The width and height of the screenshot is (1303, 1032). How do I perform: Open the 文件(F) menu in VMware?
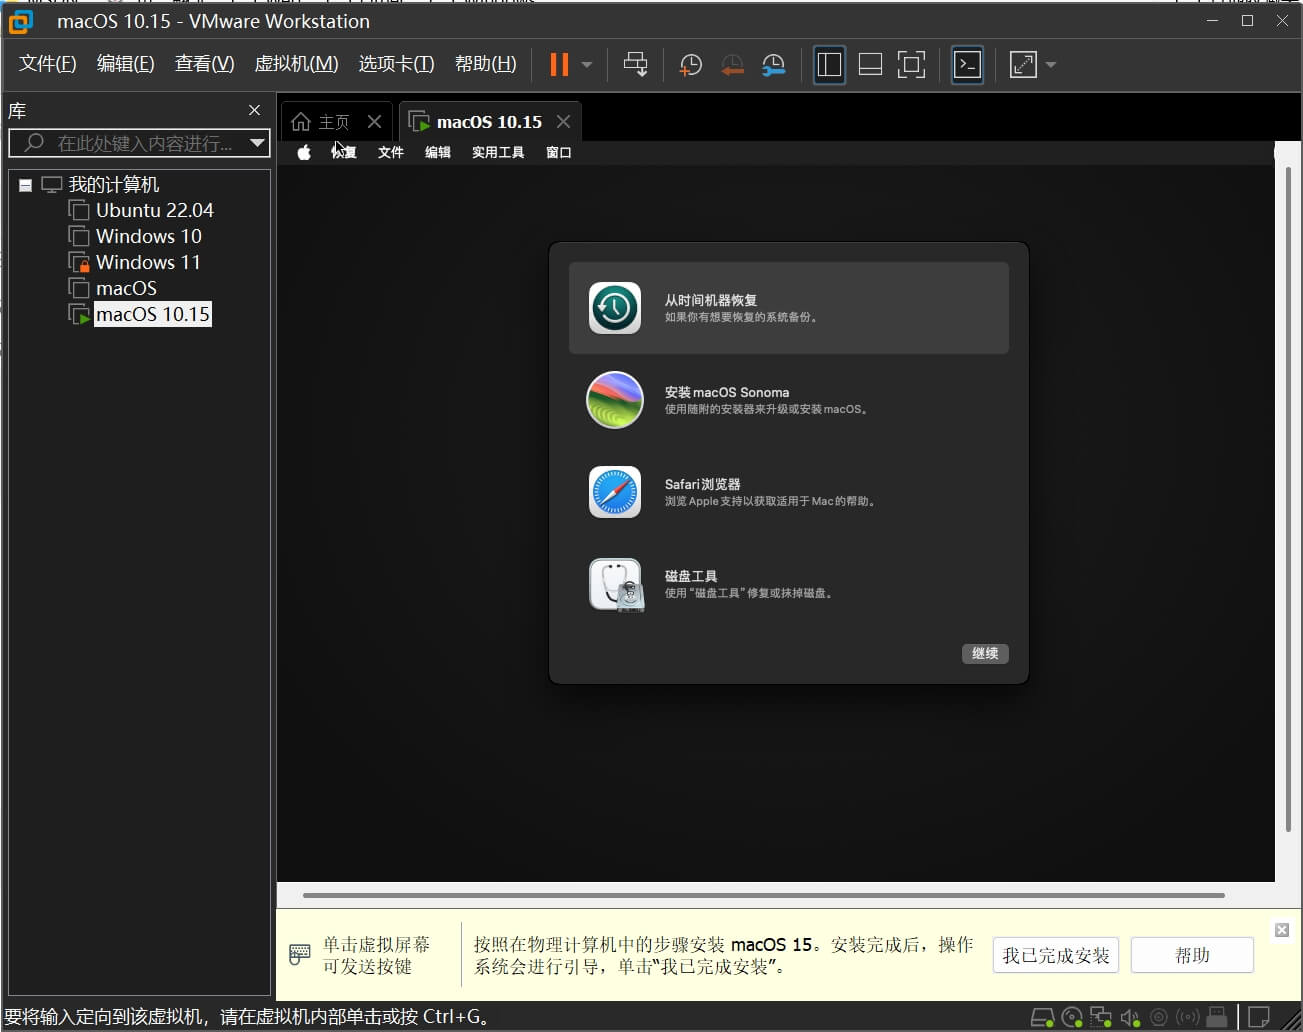coord(48,64)
